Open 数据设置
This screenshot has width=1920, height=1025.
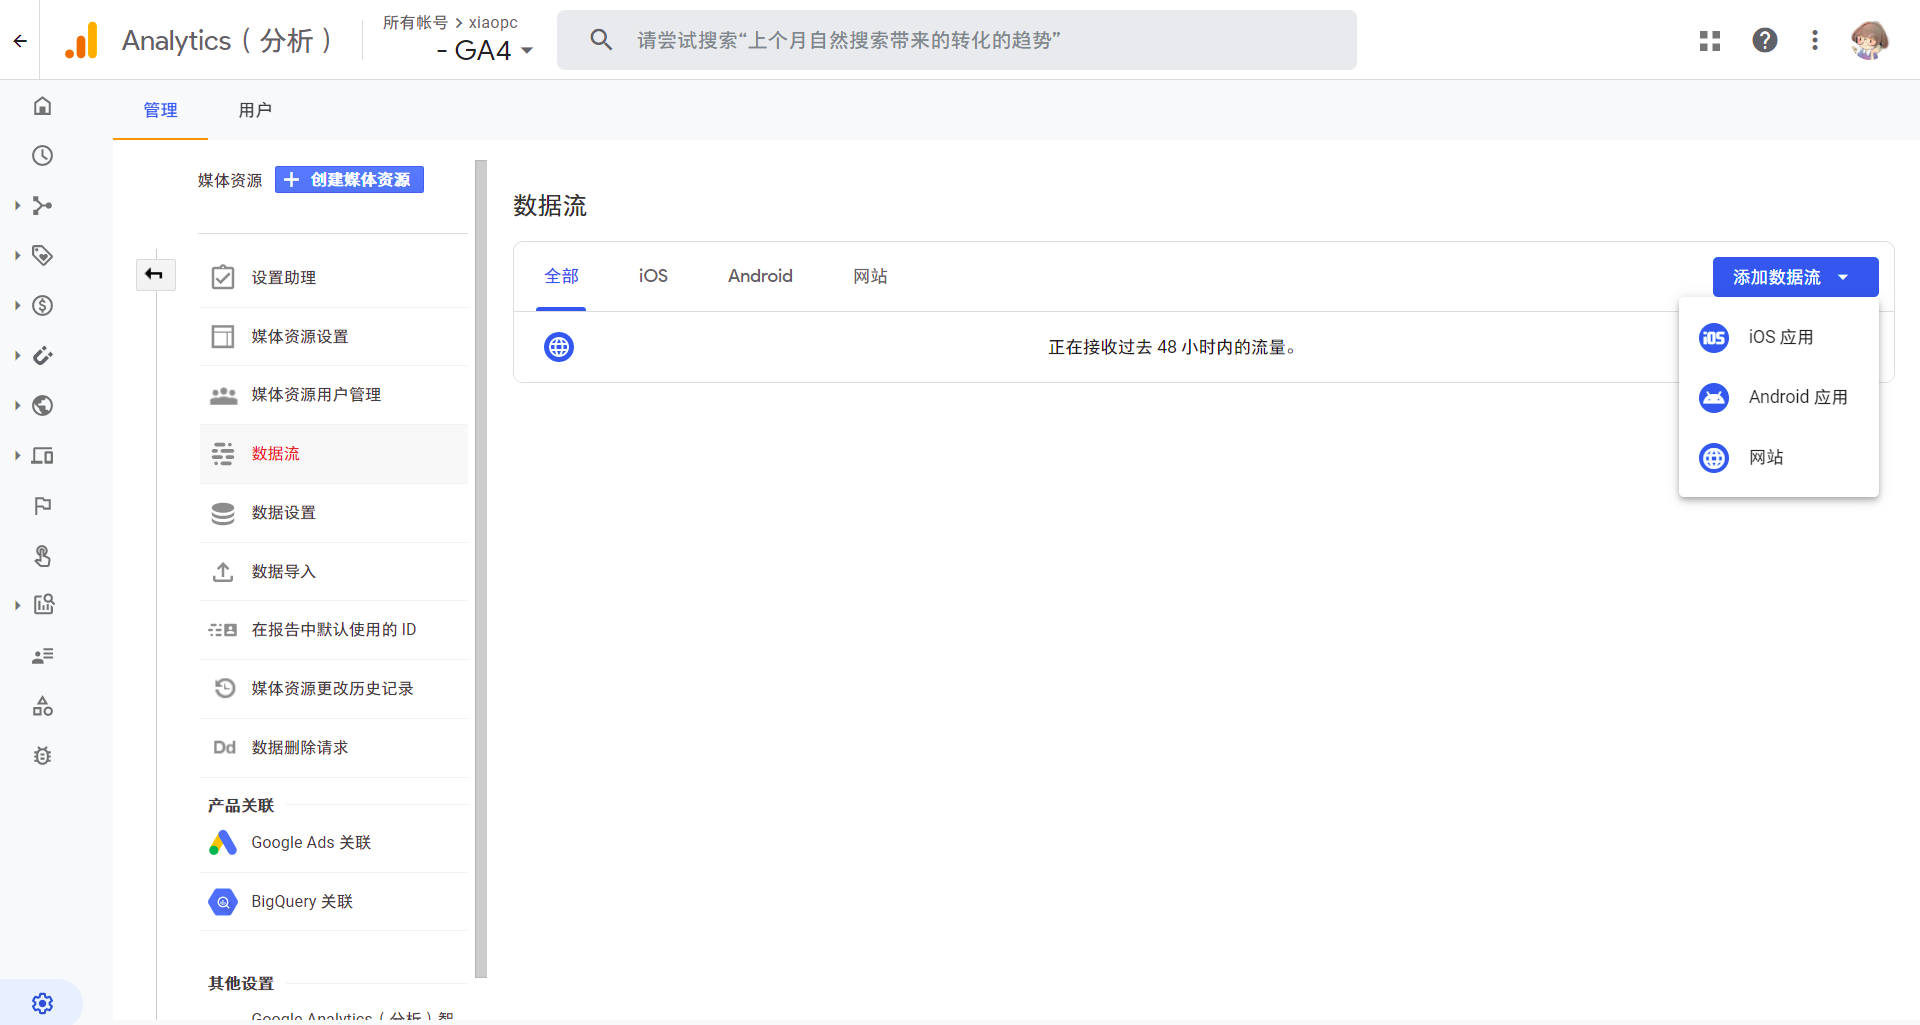pyautogui.click(x=334, y=513)
